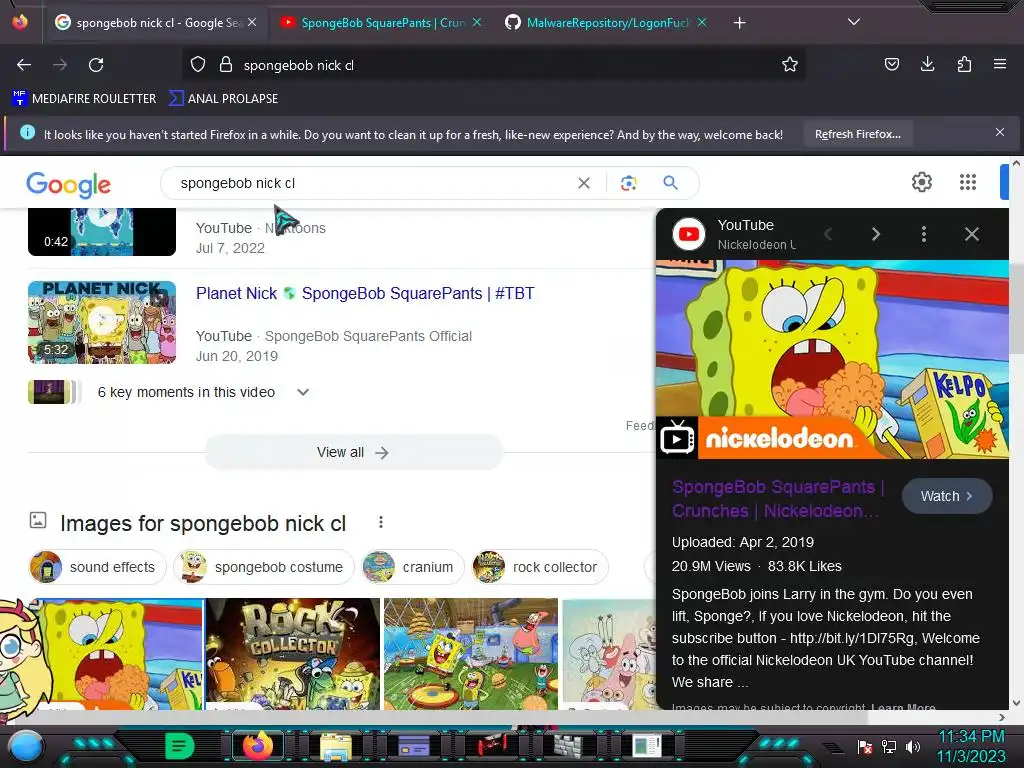
Task: Open the SpongeBob playground game image
Action: tap(471, 654)
